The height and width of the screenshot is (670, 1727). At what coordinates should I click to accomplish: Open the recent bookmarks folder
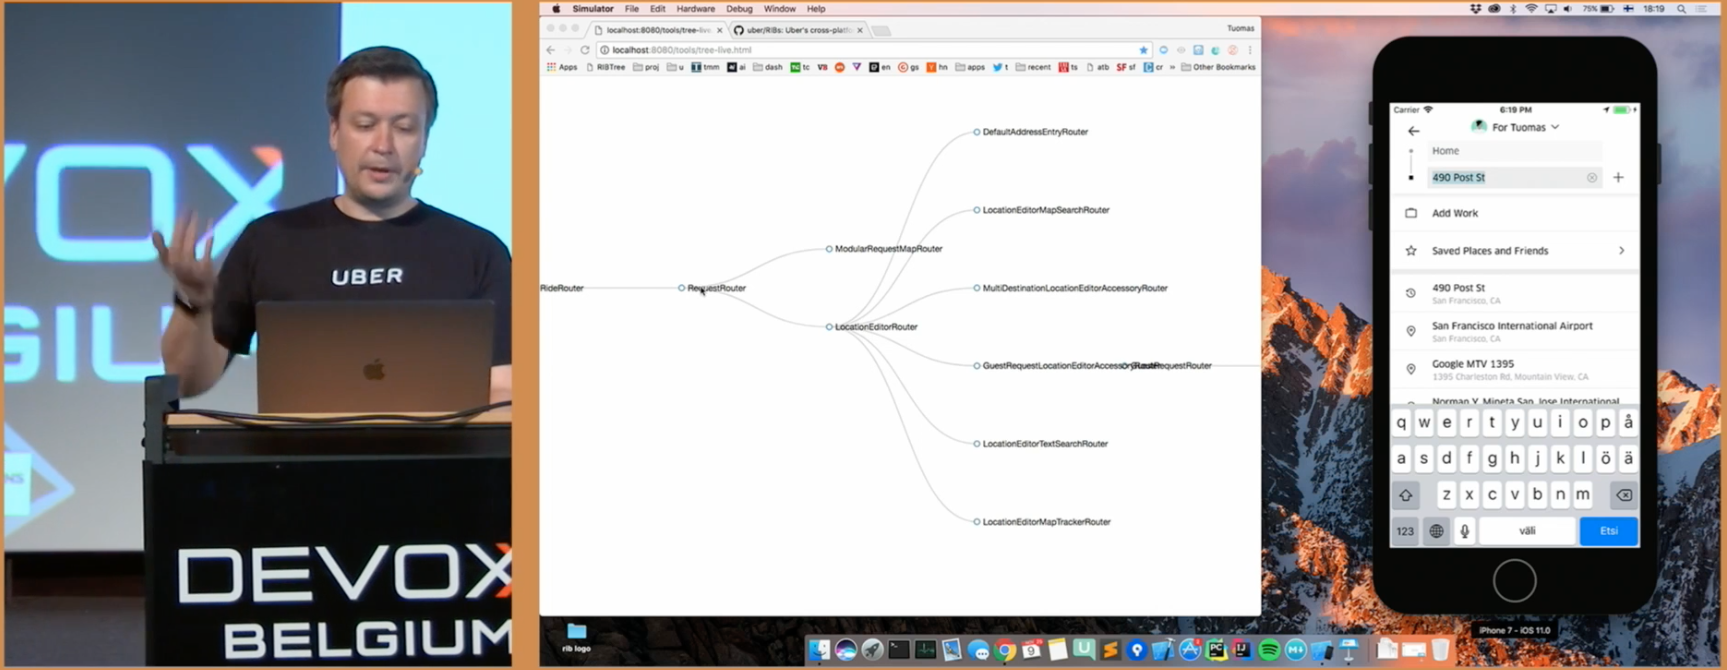1033,67
